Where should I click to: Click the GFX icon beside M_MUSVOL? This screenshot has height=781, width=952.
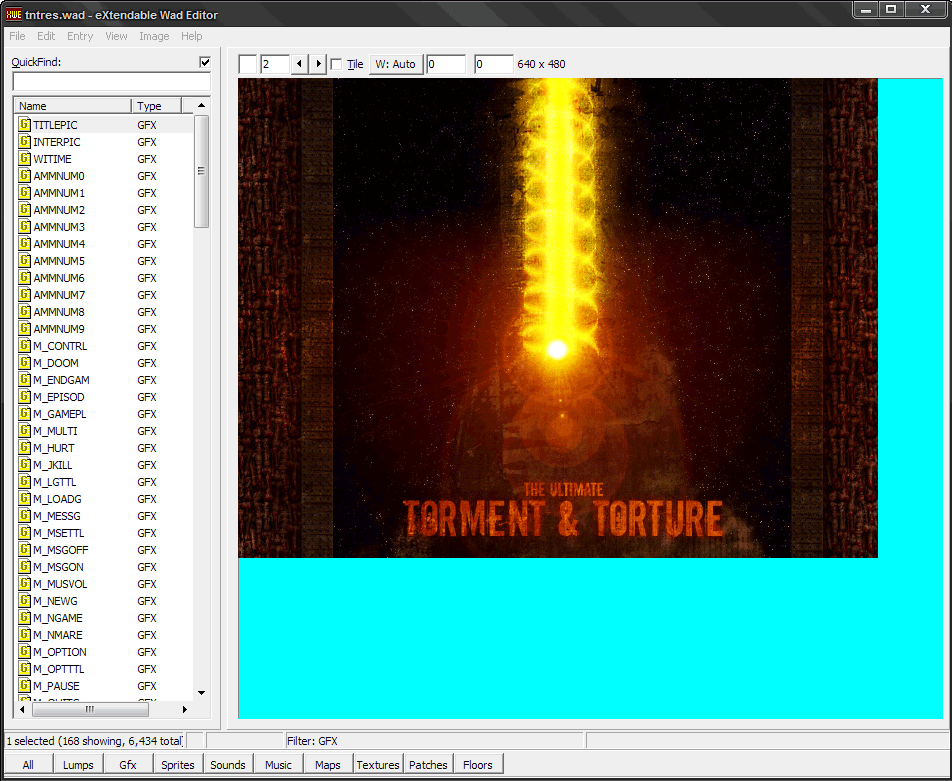coord(24,584)
